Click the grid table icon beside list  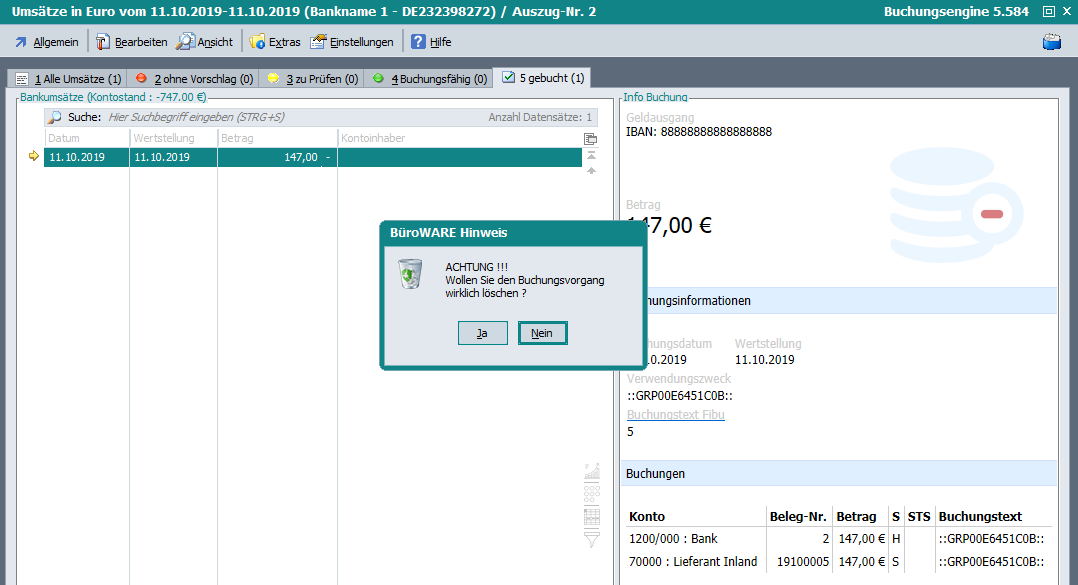(x=591, y=516)
